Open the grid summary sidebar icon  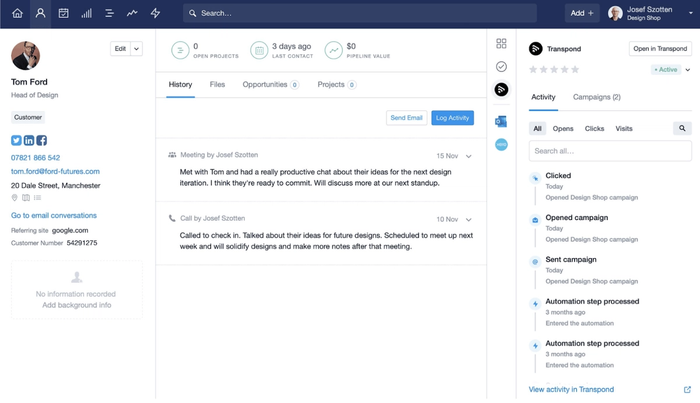point(501,43)
